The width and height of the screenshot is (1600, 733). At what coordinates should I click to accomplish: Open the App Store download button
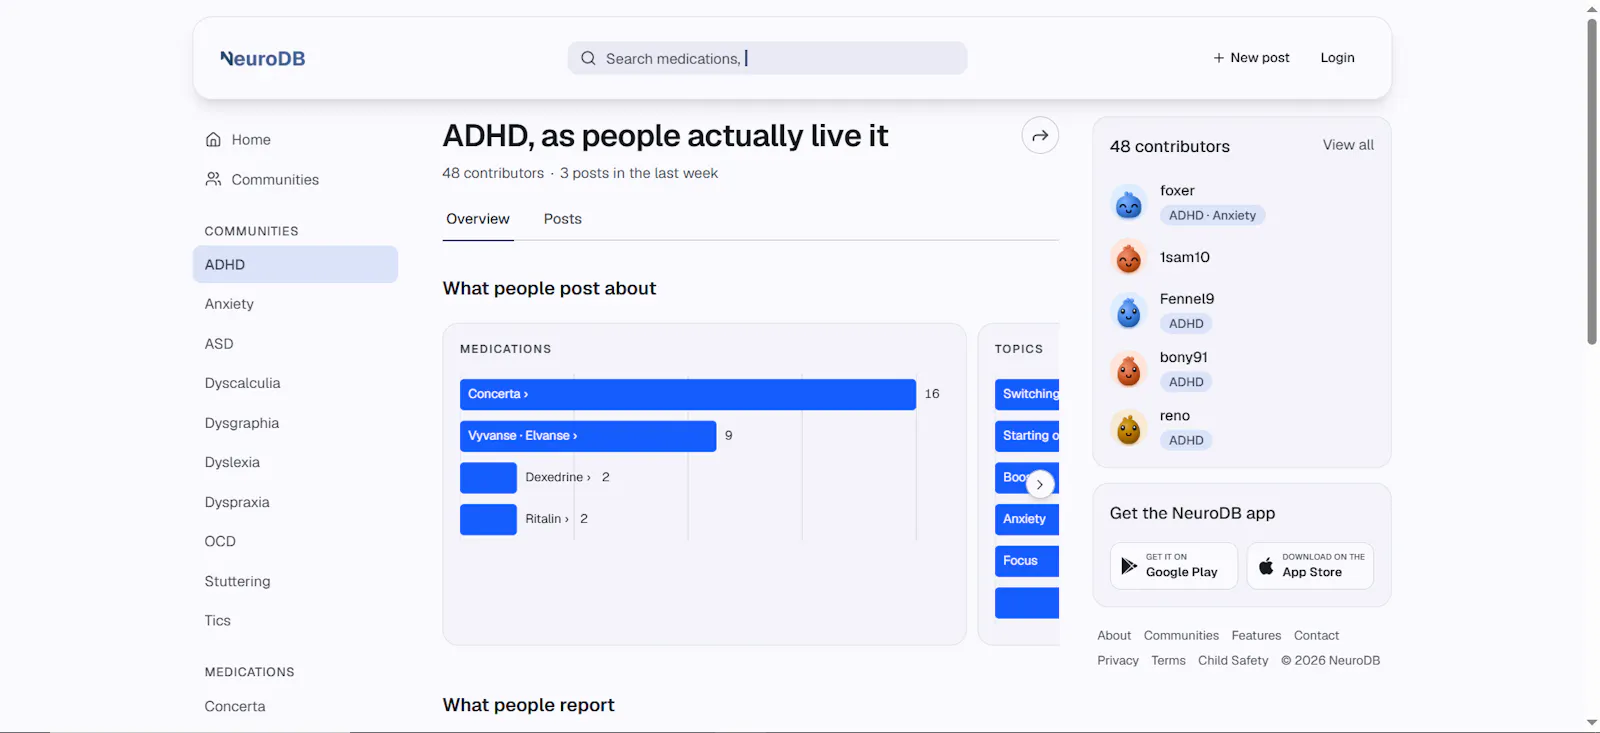pos(1310,566)
